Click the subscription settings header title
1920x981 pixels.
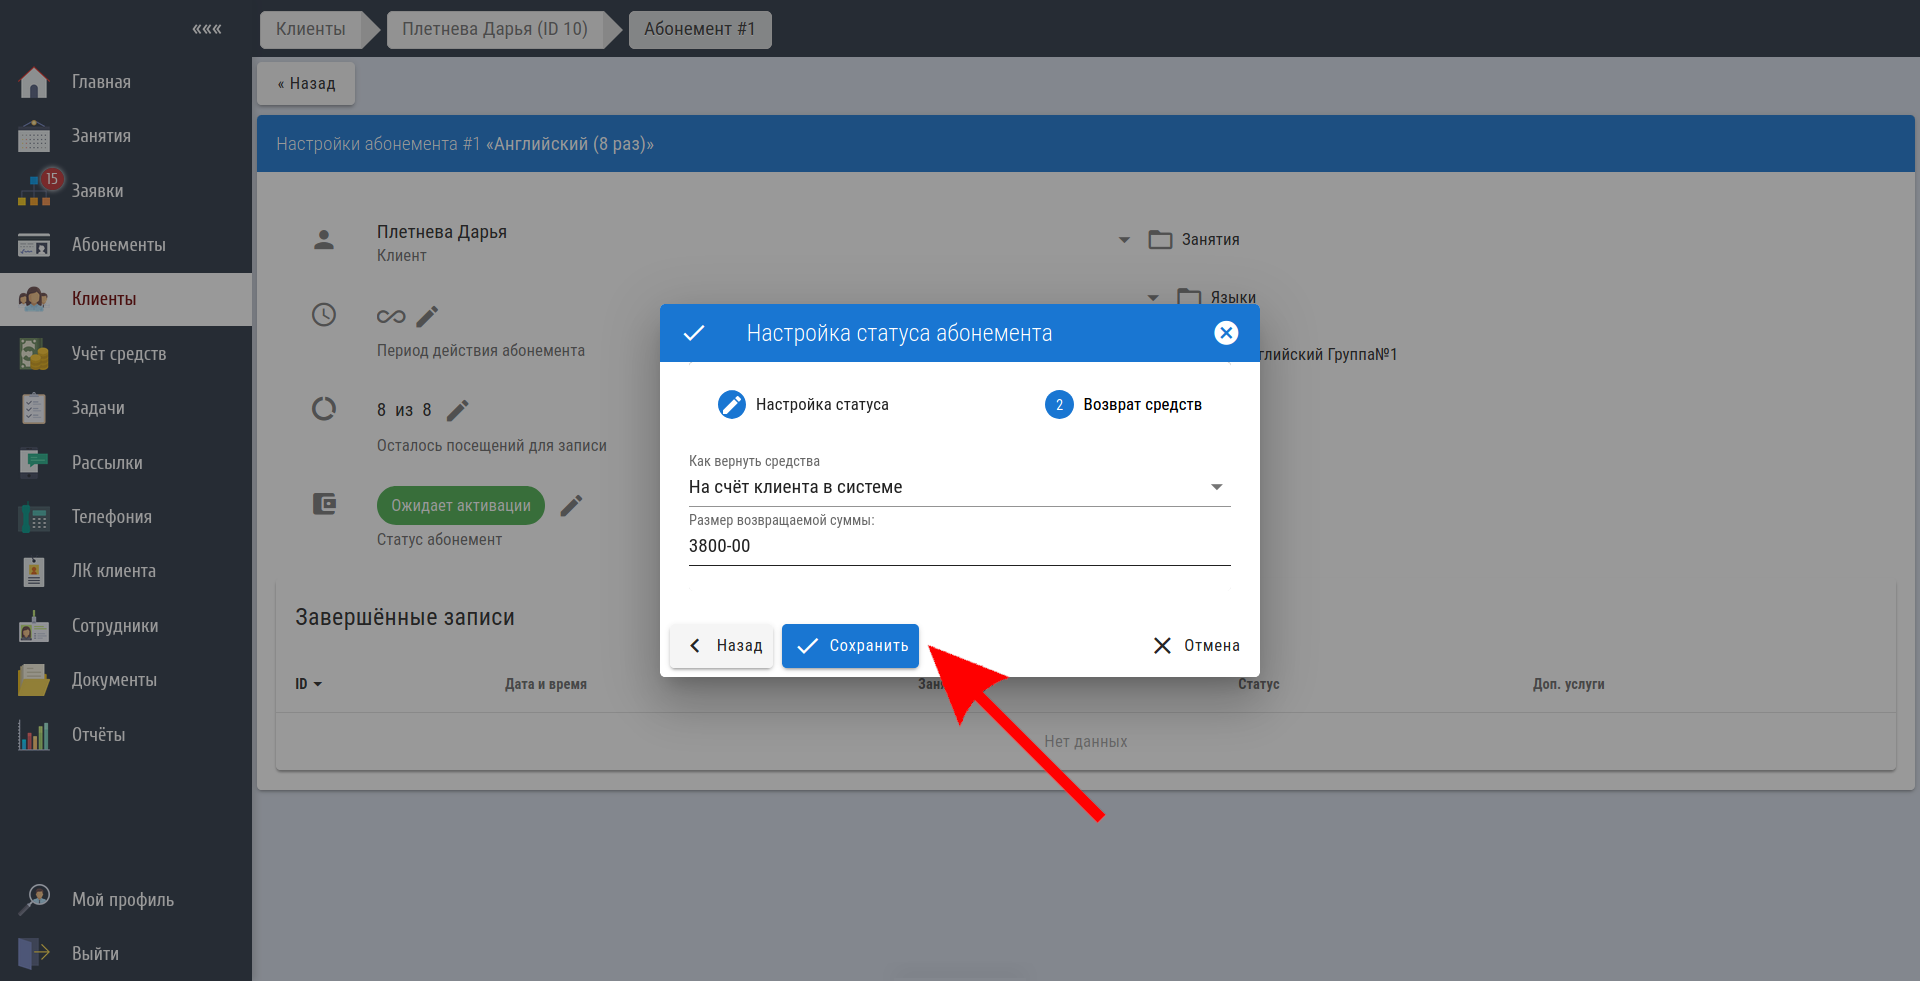pyautogui.click(x=465, y=144)
